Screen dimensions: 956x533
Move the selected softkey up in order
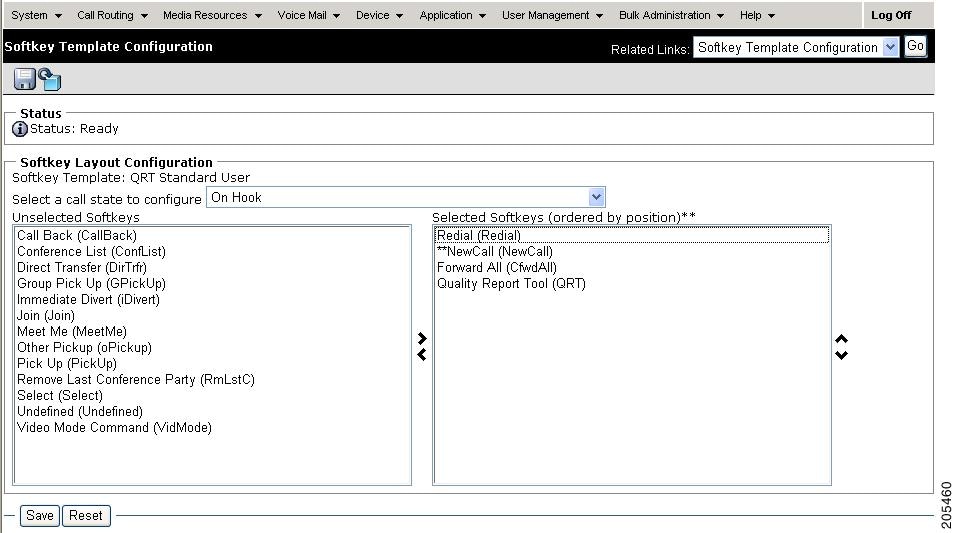click(x=841, y=339)
